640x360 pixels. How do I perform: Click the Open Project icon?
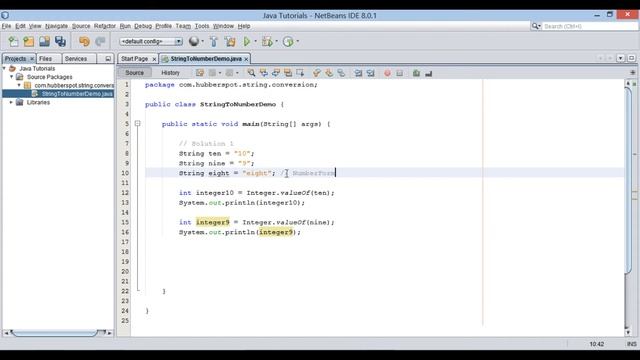coord(44,41)
